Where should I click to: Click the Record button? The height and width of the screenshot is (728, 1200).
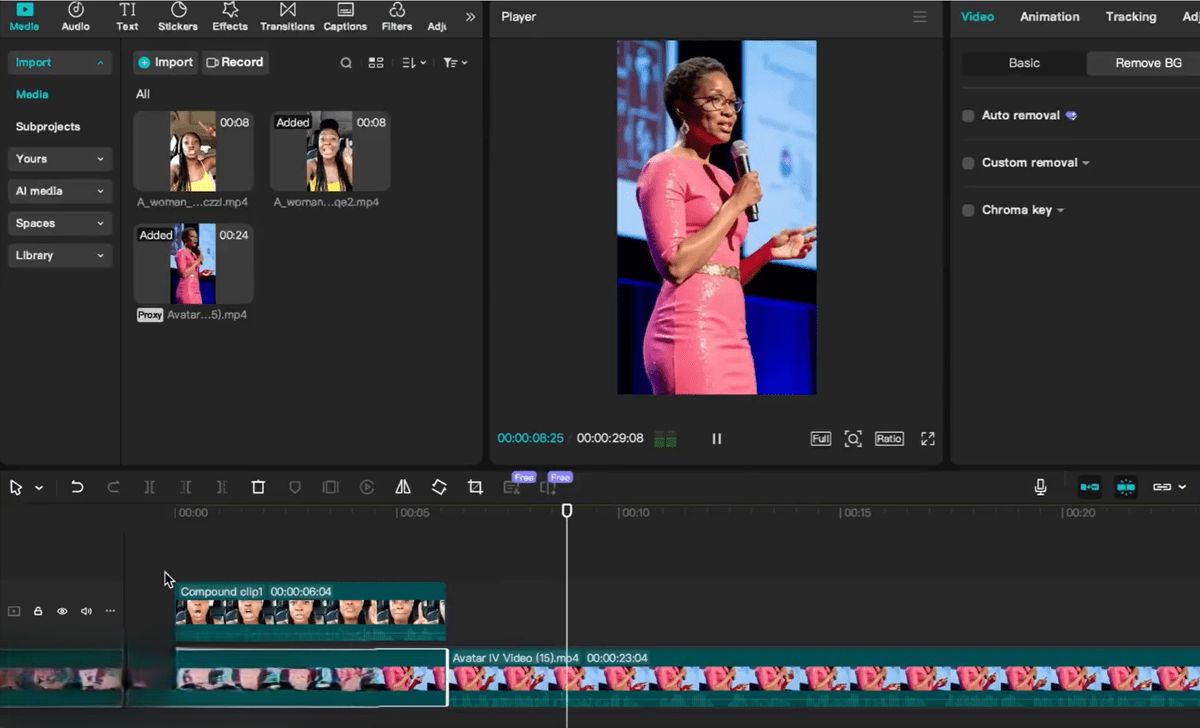tap(235, 62)
